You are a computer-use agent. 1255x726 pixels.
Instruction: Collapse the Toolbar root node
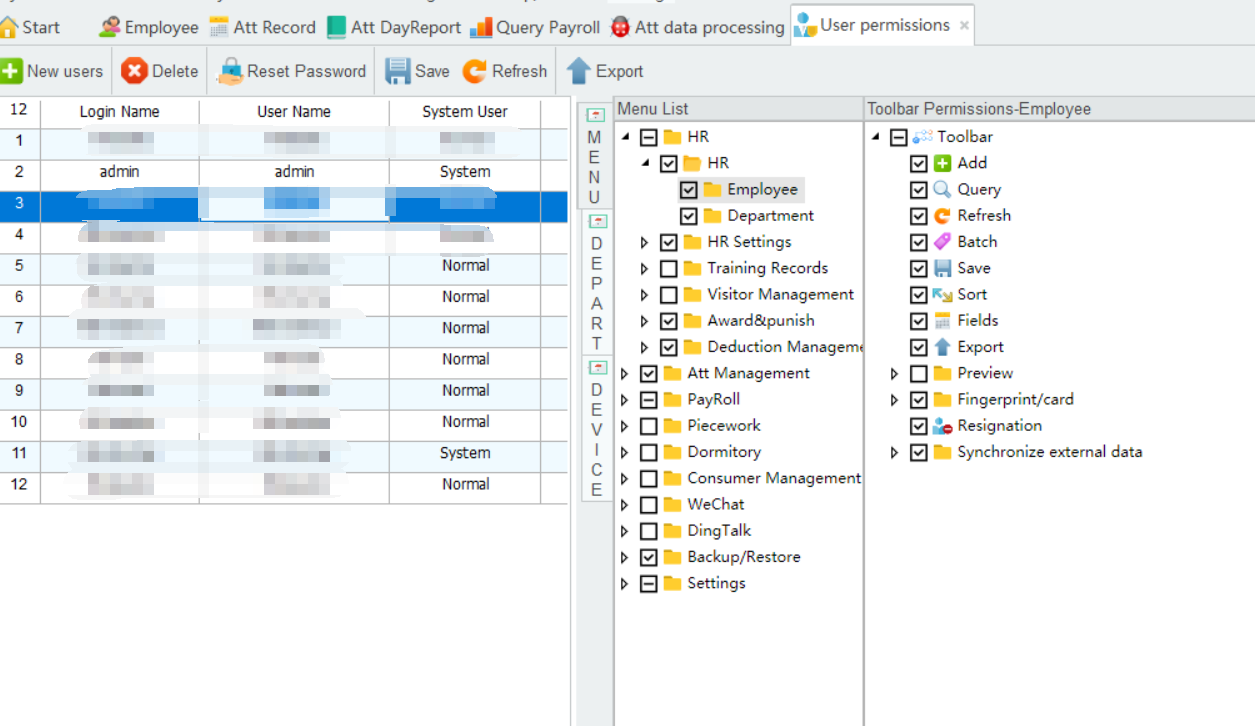pos(876,137)
